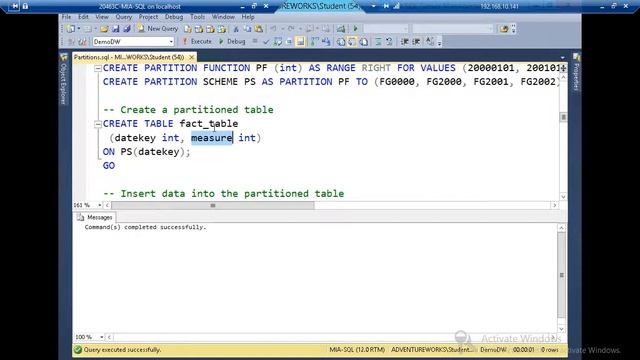
Task: Toggle Include Client Statistics
Action: (x=326, y=42)
